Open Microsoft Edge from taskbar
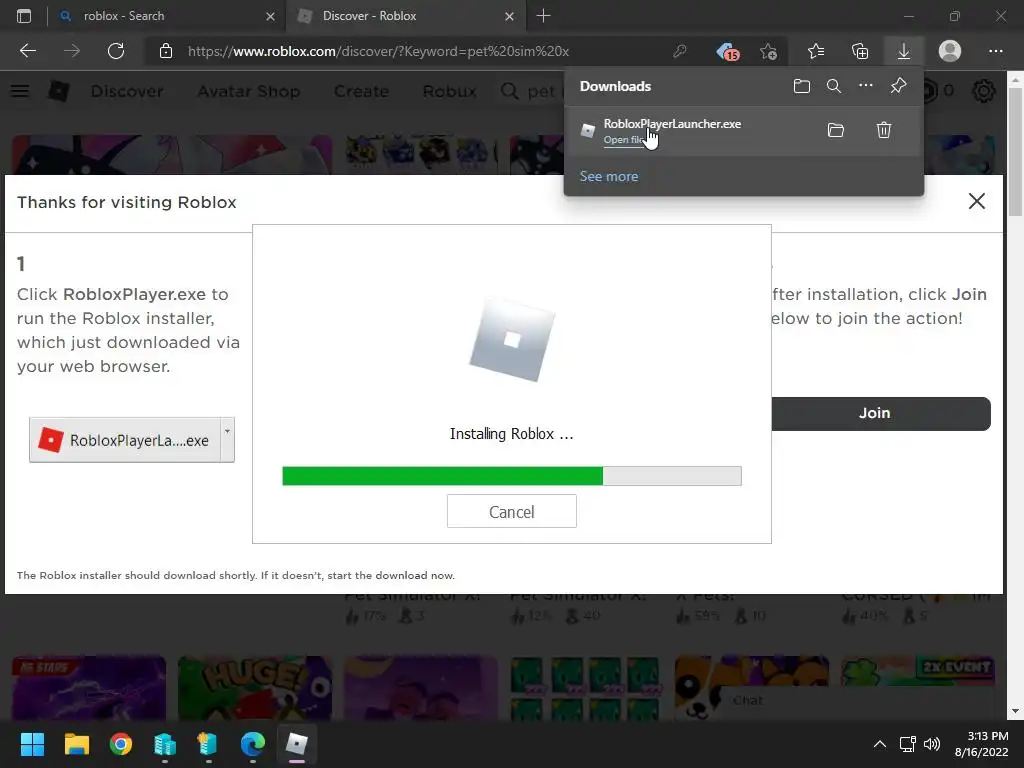Viewport: 1024px width, 768px height. [x=253, y=744]
